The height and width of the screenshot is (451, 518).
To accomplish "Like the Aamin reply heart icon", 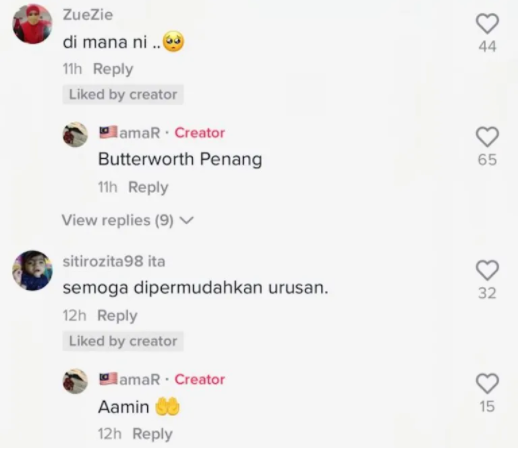I will coord(487,383).
